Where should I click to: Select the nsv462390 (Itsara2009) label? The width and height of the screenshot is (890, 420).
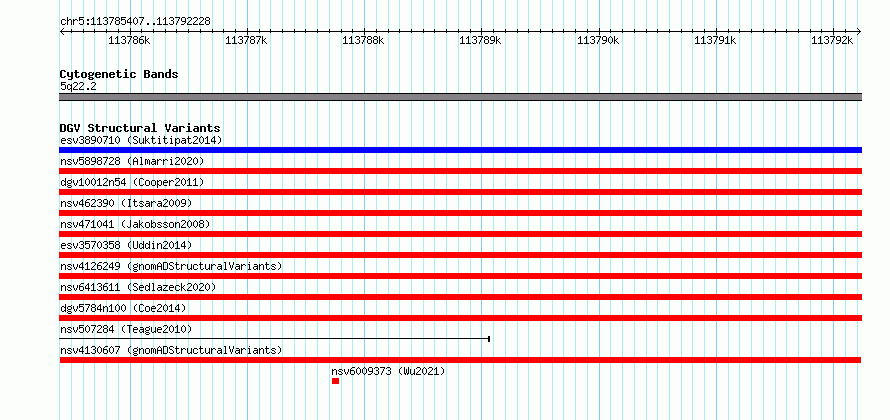click(126, 203)
